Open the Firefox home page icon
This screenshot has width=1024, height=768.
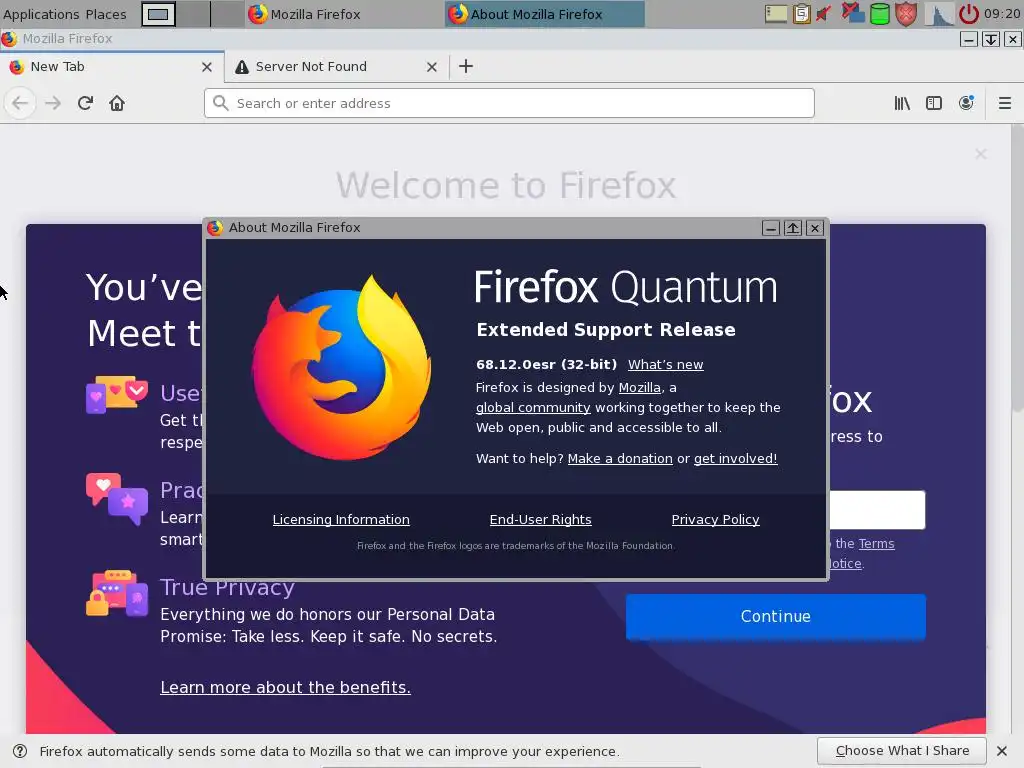pos(117,103)
